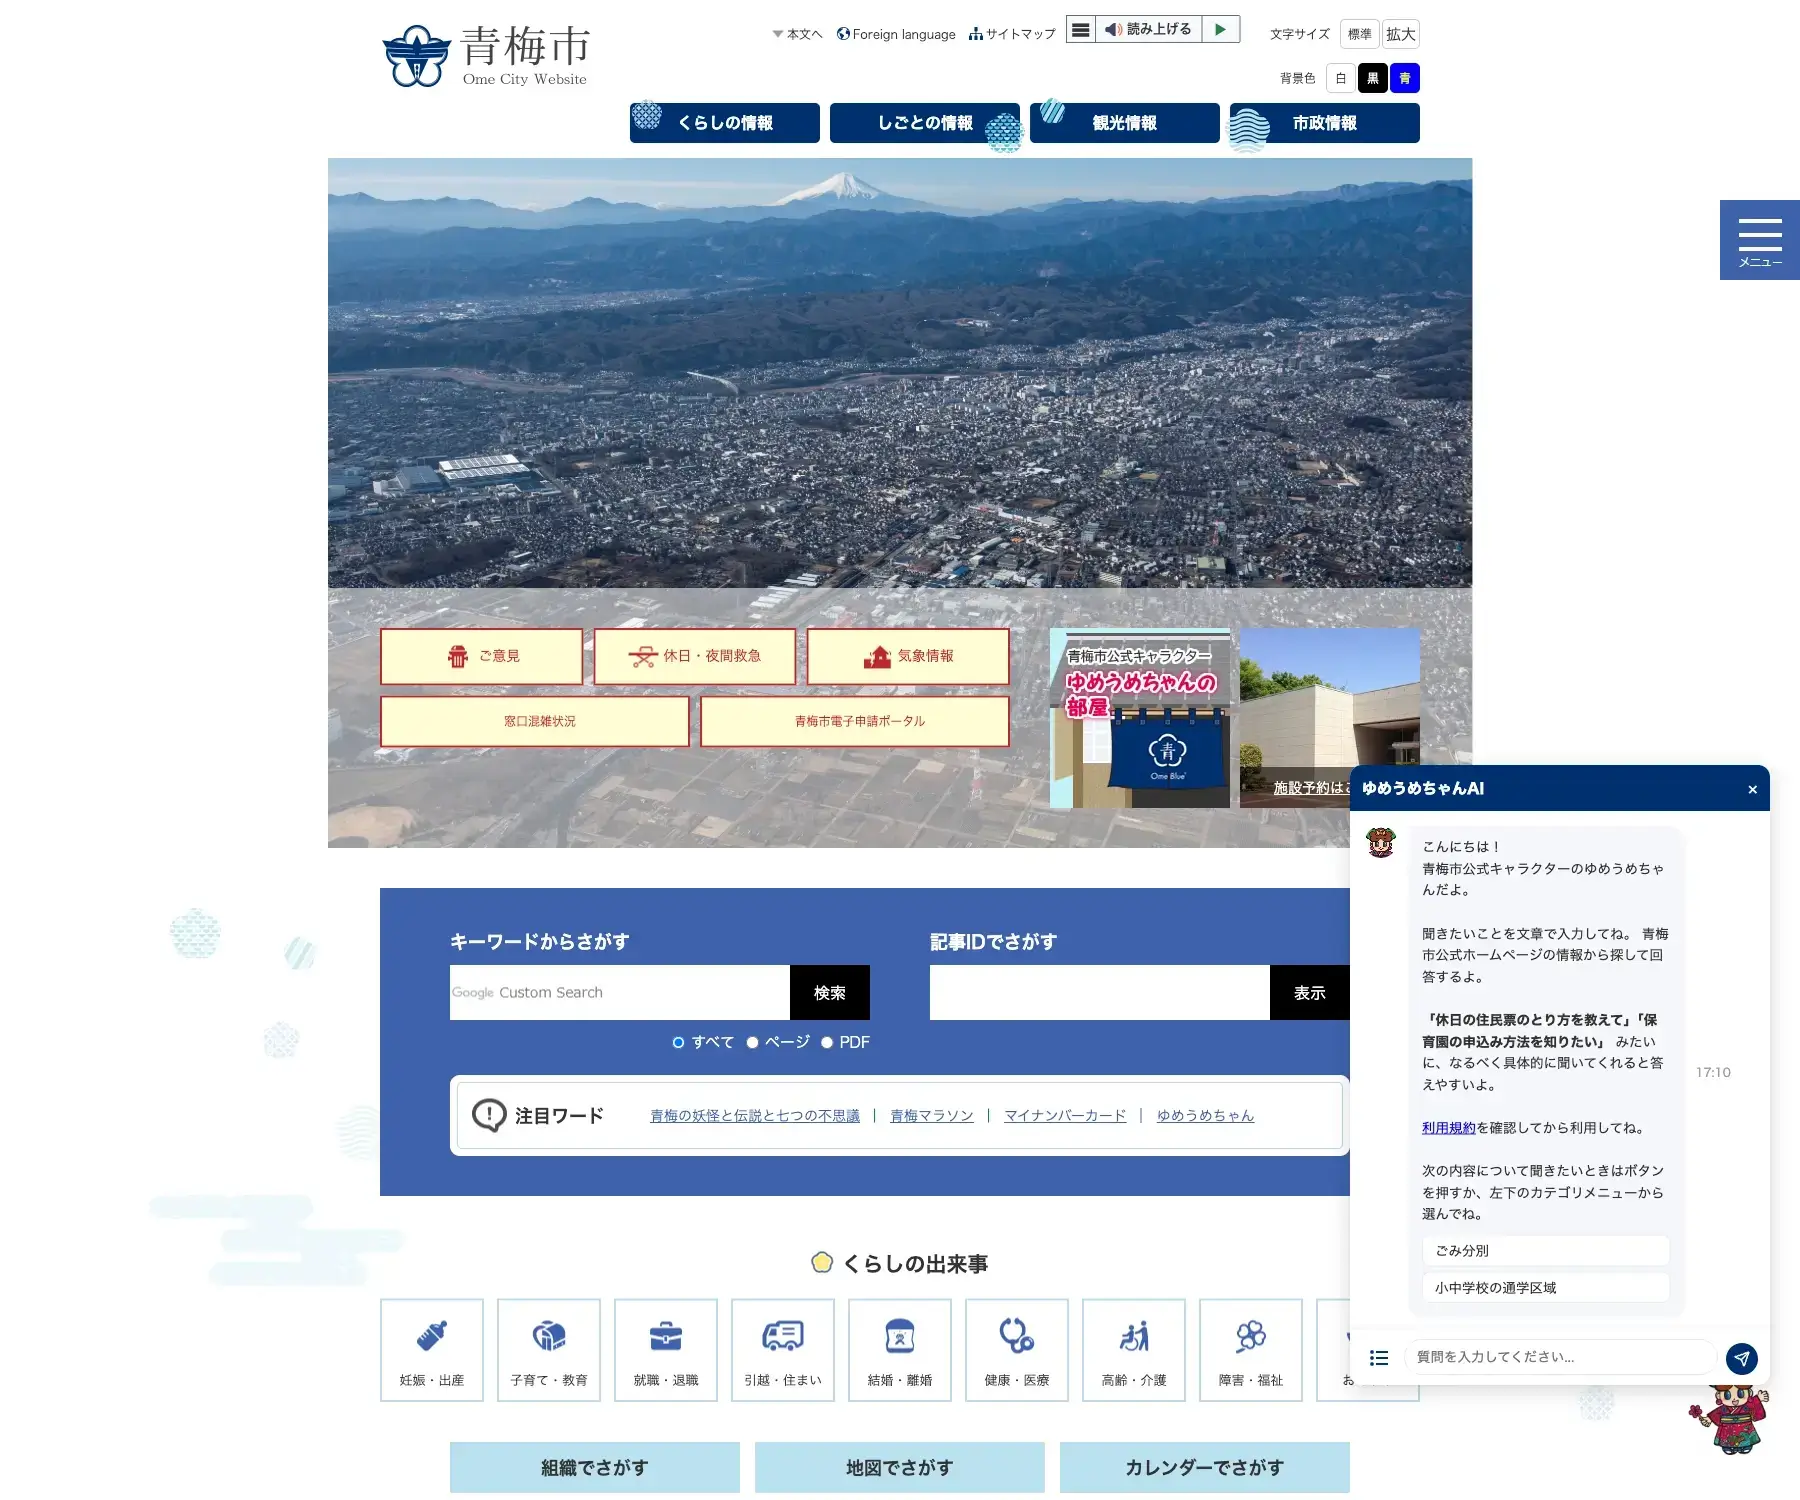Open the chatbot category list icon
Viewport: 1800px width, 1500px height.
1379,1358
